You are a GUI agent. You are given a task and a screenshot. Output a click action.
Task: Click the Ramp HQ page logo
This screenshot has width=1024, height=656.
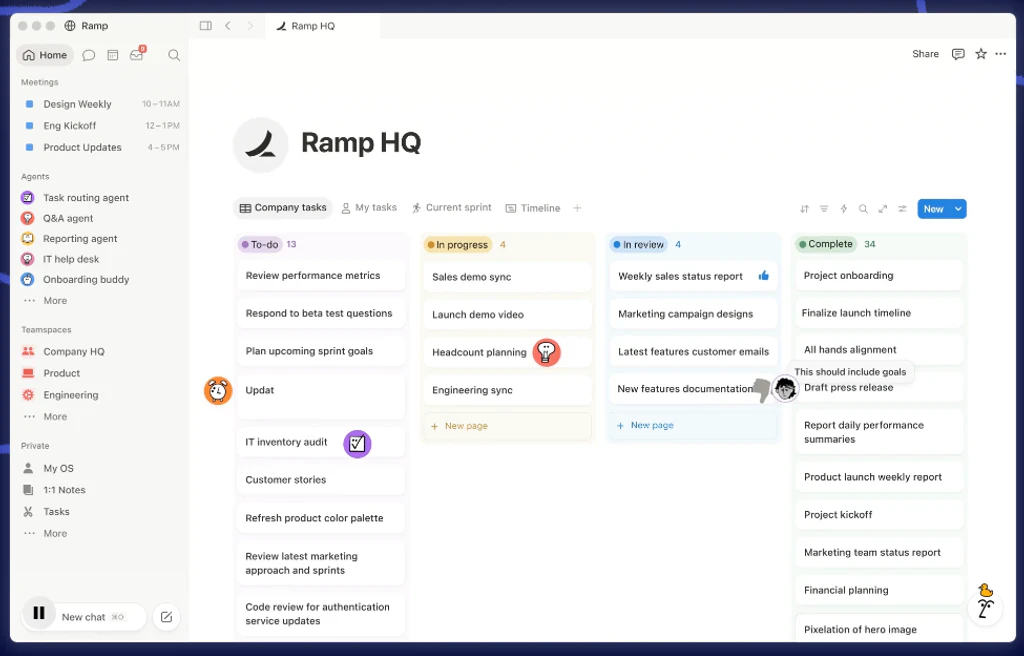(x=261, y=144)
